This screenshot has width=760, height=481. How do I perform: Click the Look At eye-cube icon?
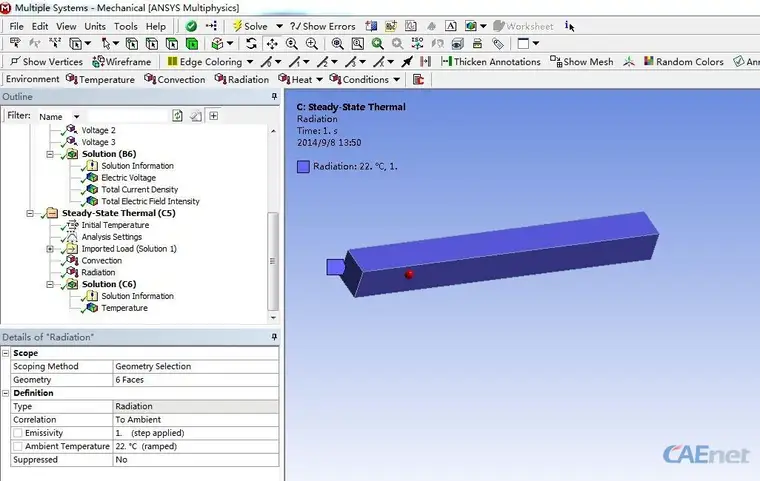tap(457, 44)
